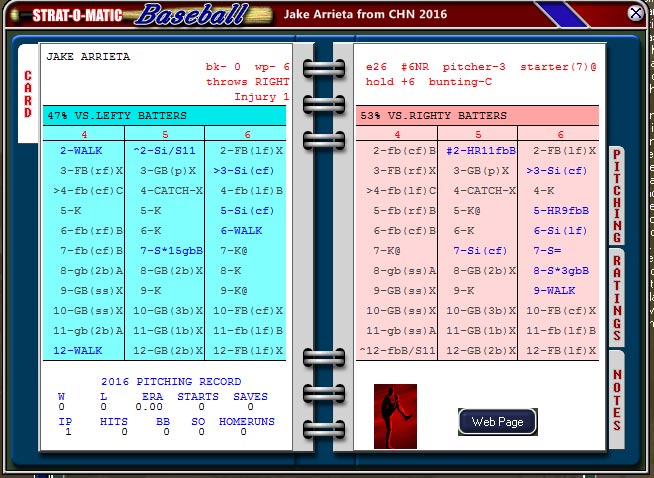The width and height of the screenshot is (654, 478).
Task: Click '7-S=' in righty column 6
Action: point(547,251)
